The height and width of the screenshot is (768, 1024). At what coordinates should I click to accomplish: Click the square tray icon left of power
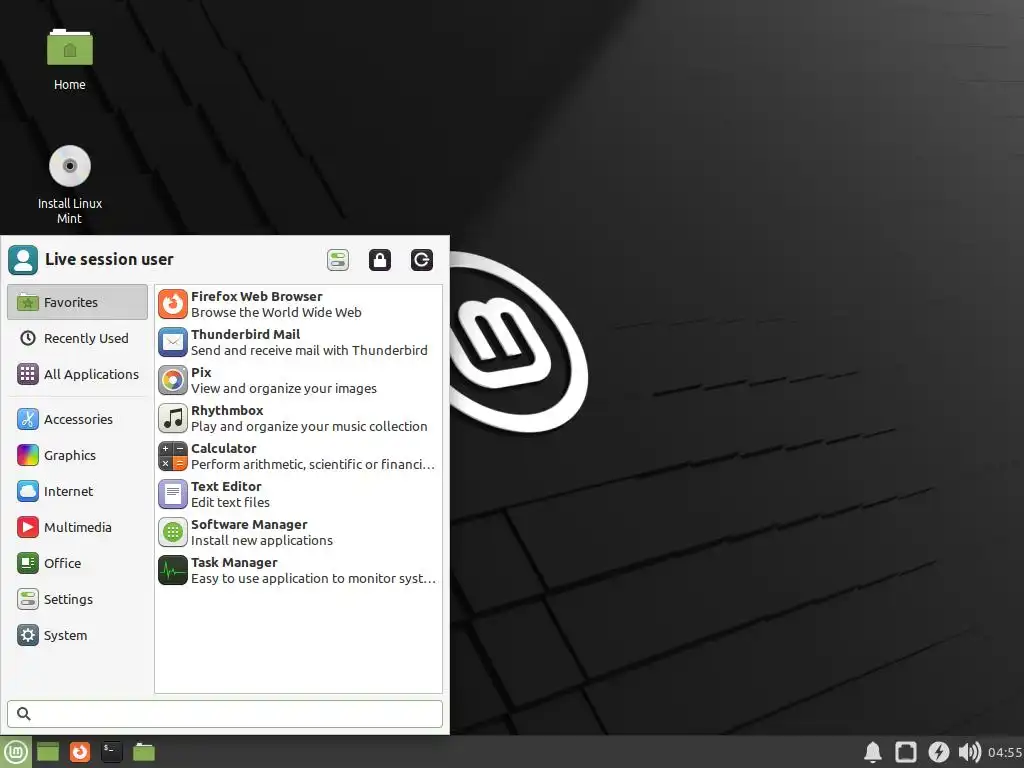[906, 752]
